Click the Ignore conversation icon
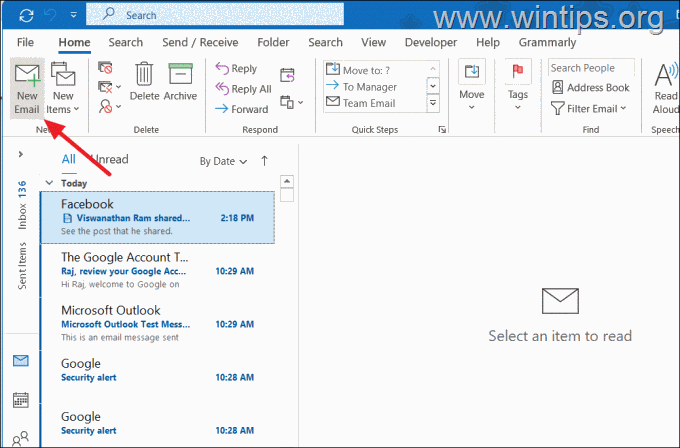Image resolution: width=680 pixels, height=448 pixels. (x=105, y=68)
